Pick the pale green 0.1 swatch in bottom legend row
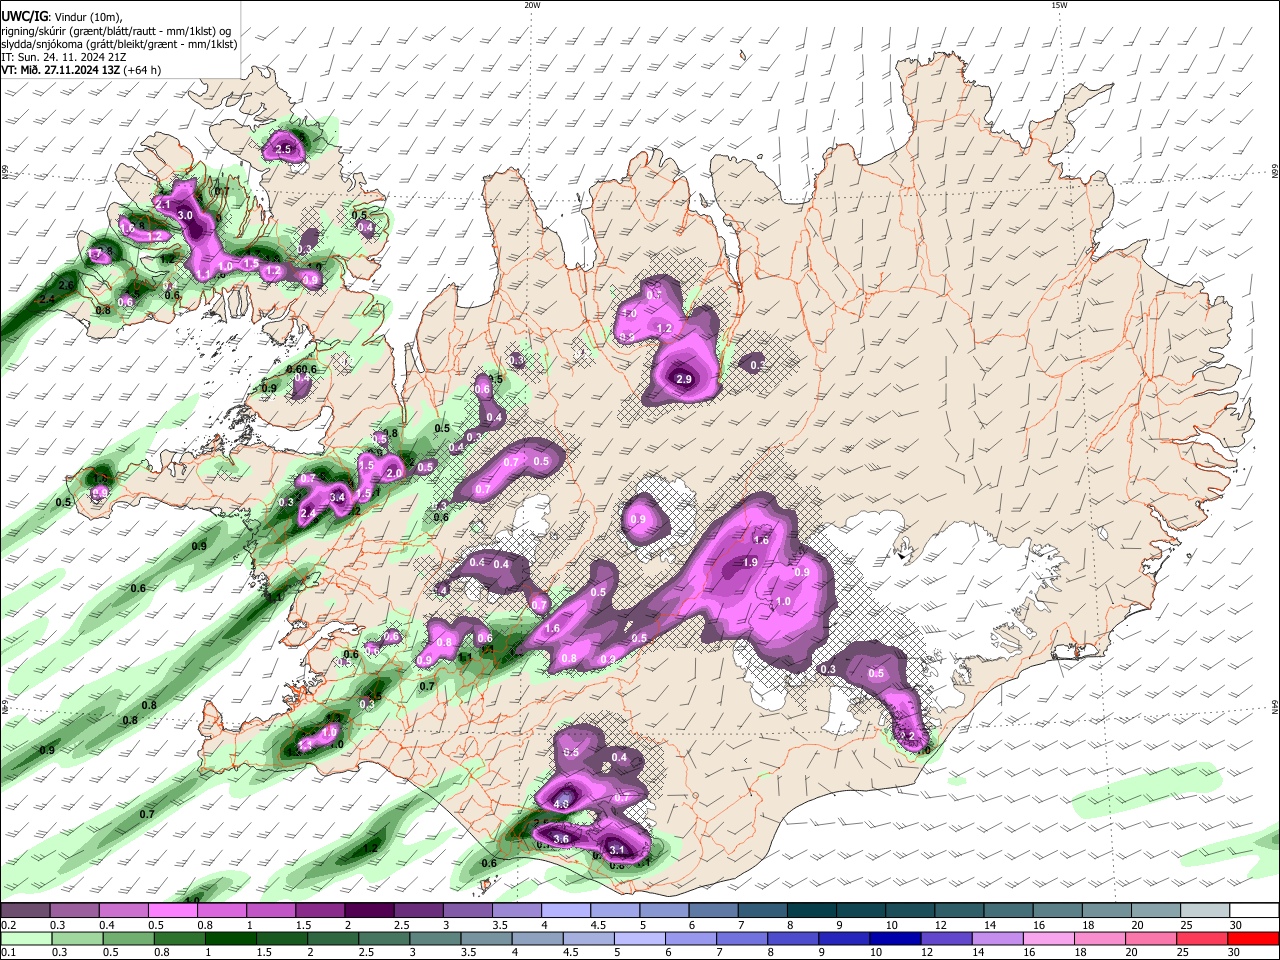This screenshot has height=960, width=1280. (25, 939)
